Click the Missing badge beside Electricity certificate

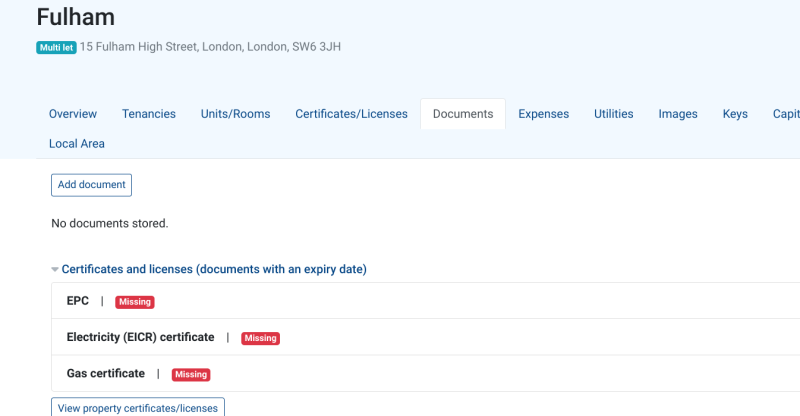pyautogui.click(x=260, y=338)
